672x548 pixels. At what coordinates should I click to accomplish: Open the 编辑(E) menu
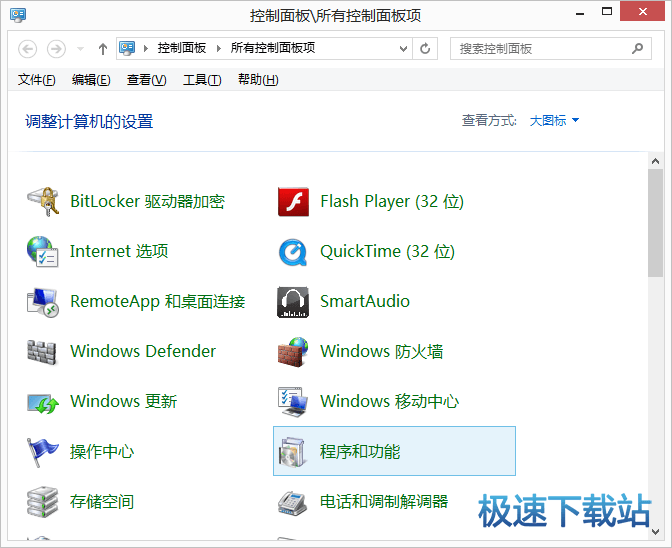pyautogui.click(x=91, y=80)
